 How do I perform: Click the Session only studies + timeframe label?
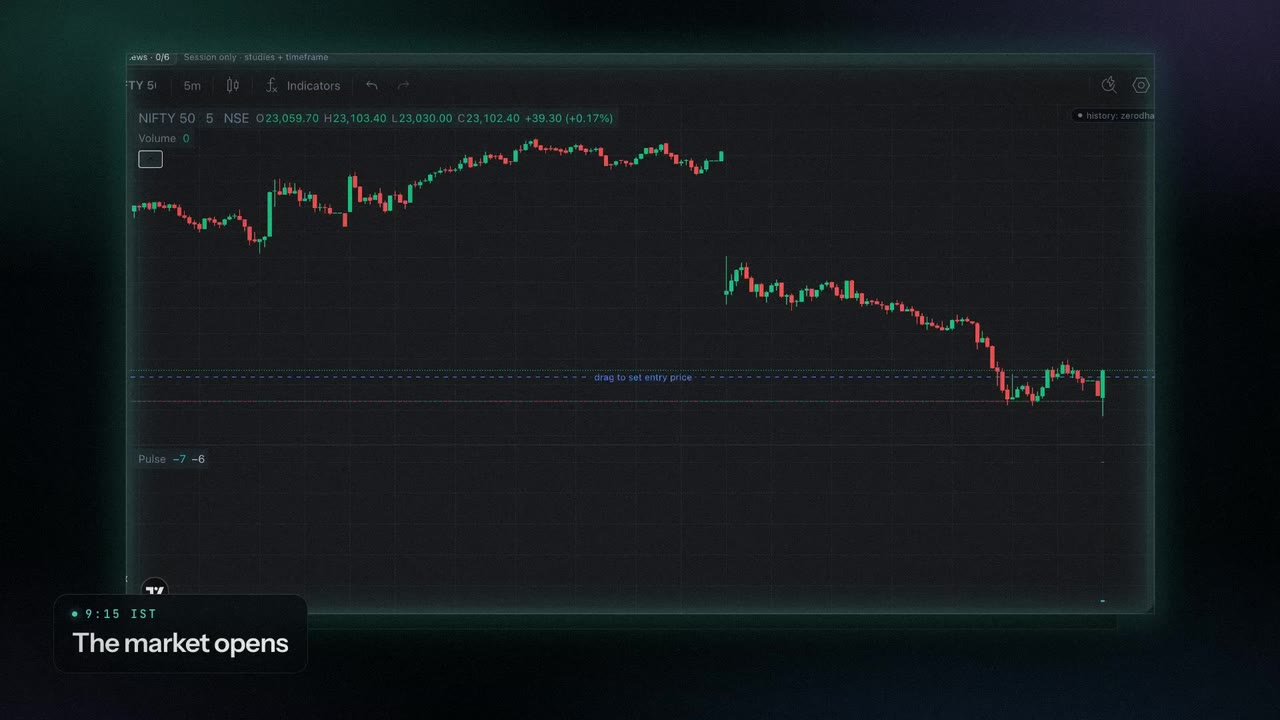pyautogui.click(x=256, y=58)
